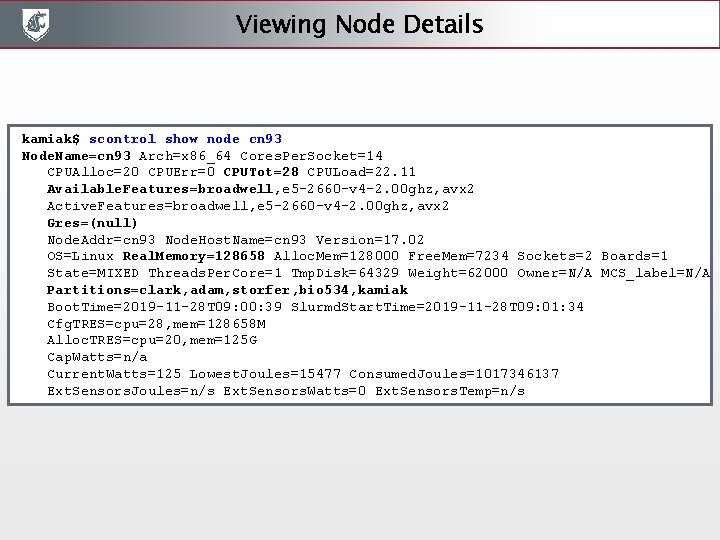Click the value 'NodeHostName=cn93'

tap(236, 240)
